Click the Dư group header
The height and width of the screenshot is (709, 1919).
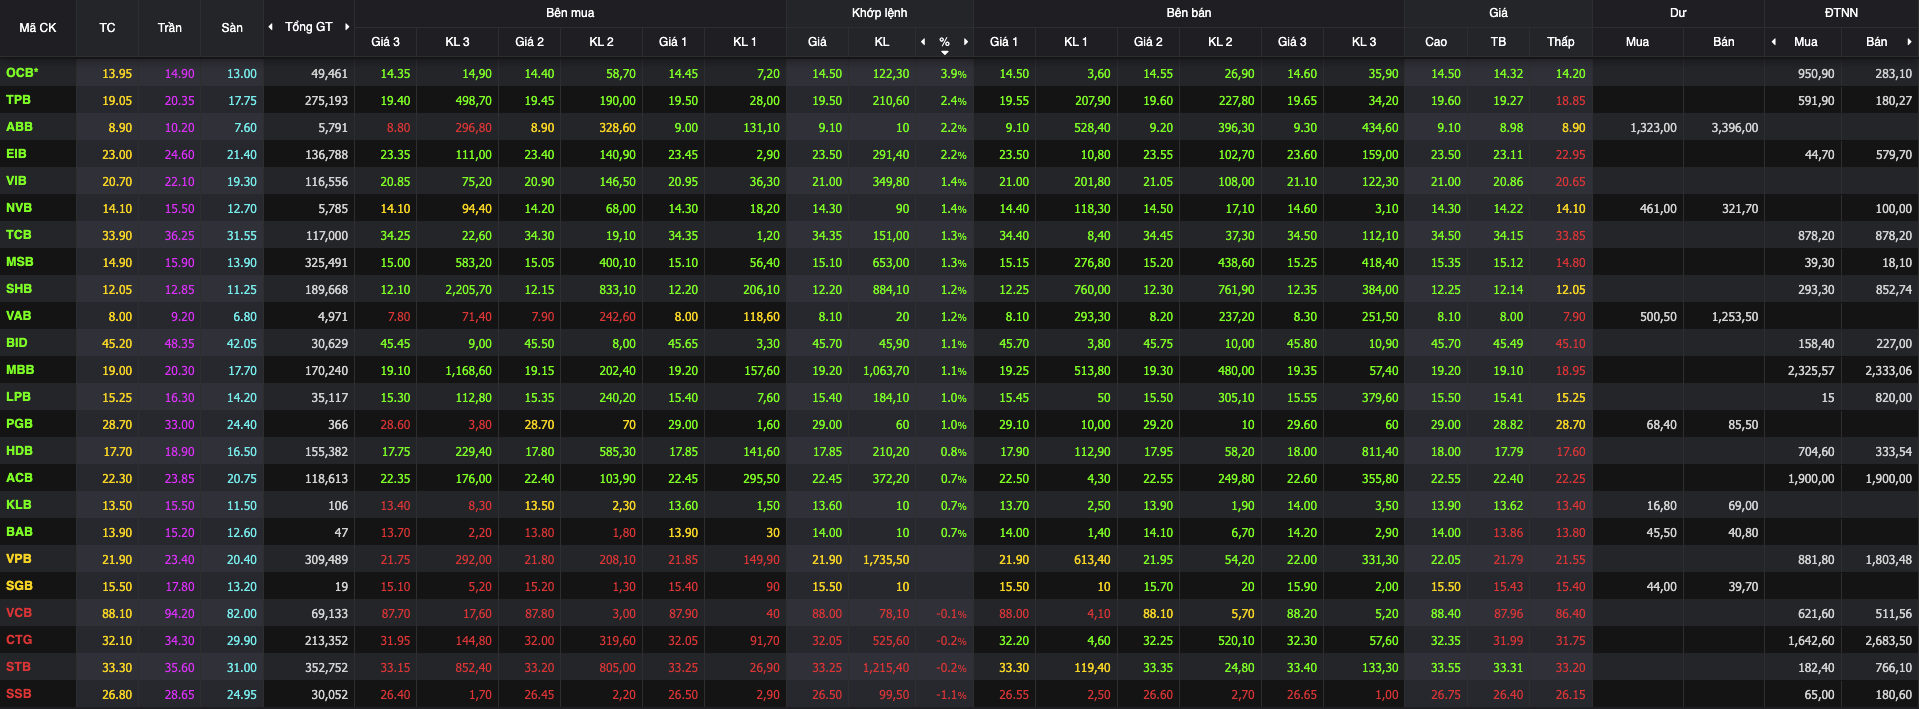[x=1678, y=13]
